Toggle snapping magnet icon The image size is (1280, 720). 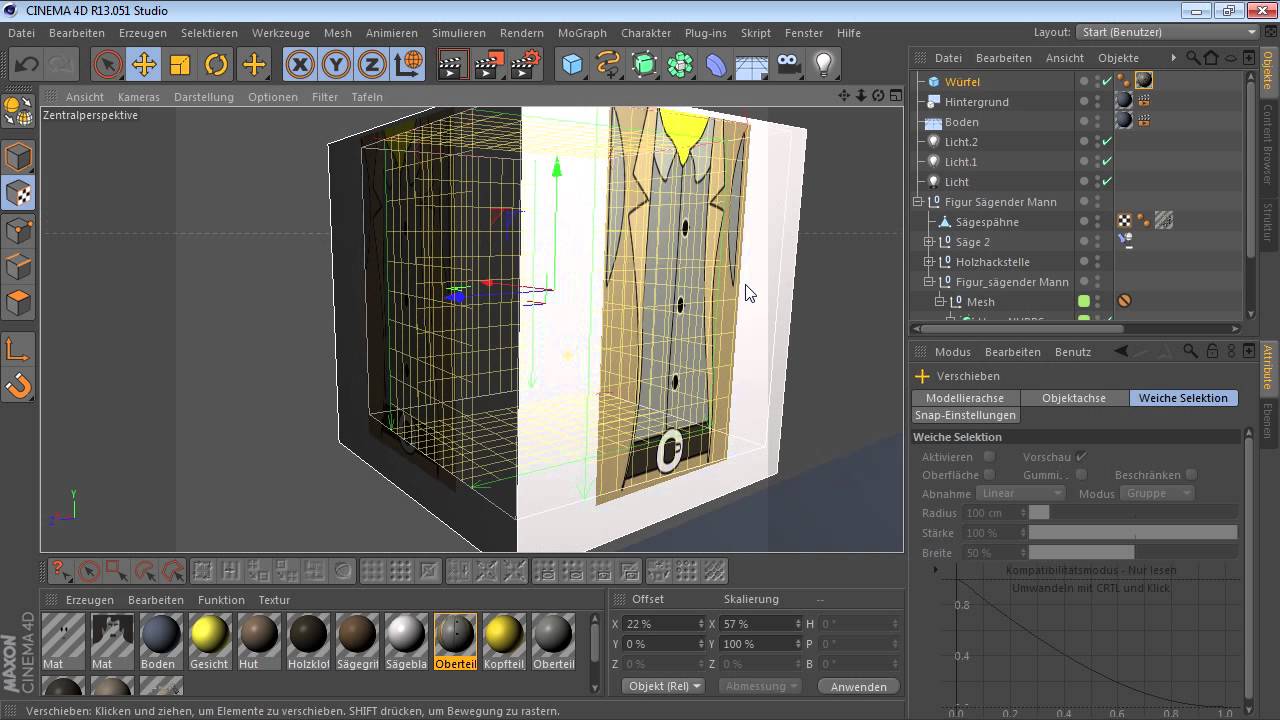pos(19,385)
